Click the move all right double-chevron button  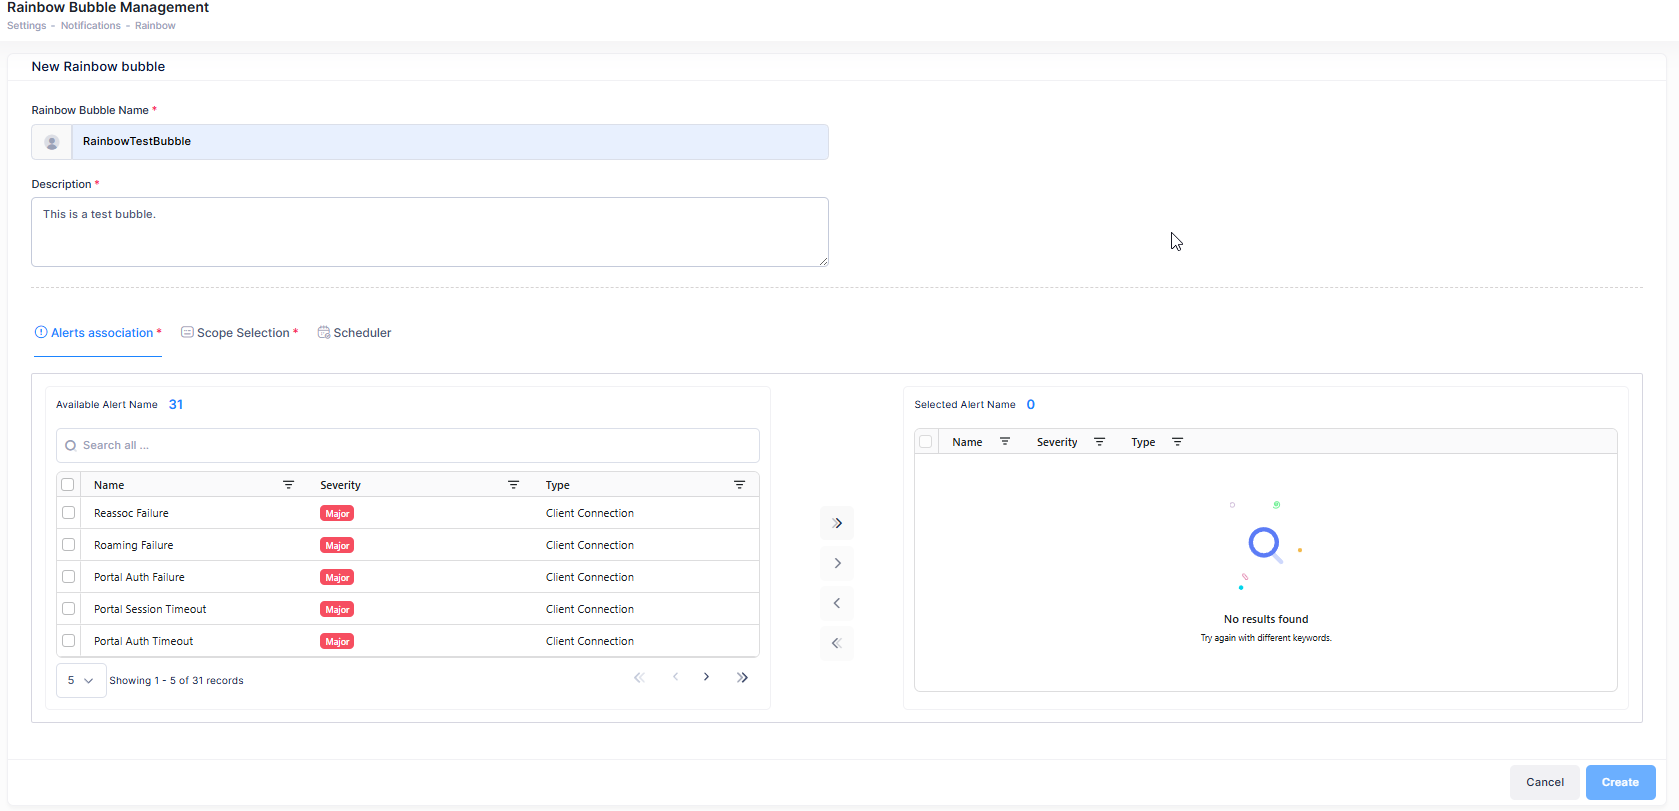pyautogui.click(x=837, y=523)
